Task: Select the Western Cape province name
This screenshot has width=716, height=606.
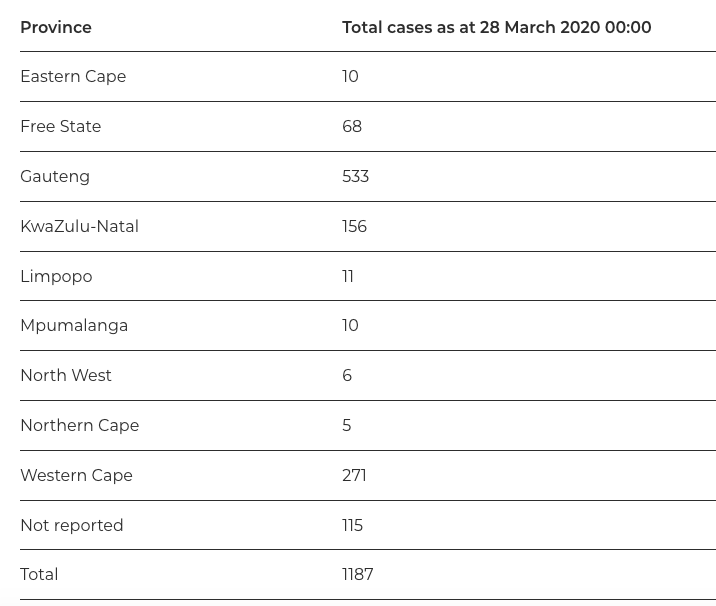Action: [x=76, y=476]
